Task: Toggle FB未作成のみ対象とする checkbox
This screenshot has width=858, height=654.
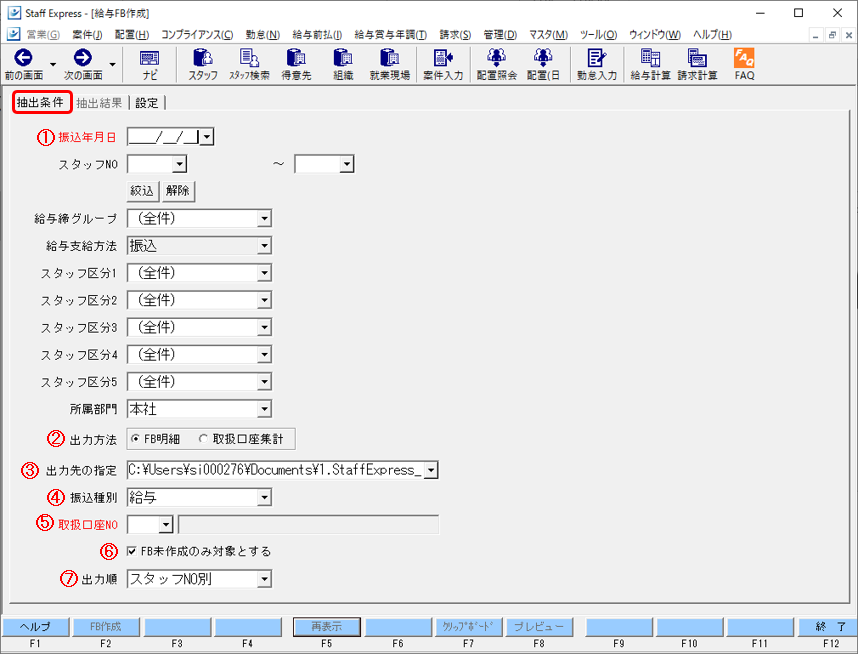Action: pos(131,551)
